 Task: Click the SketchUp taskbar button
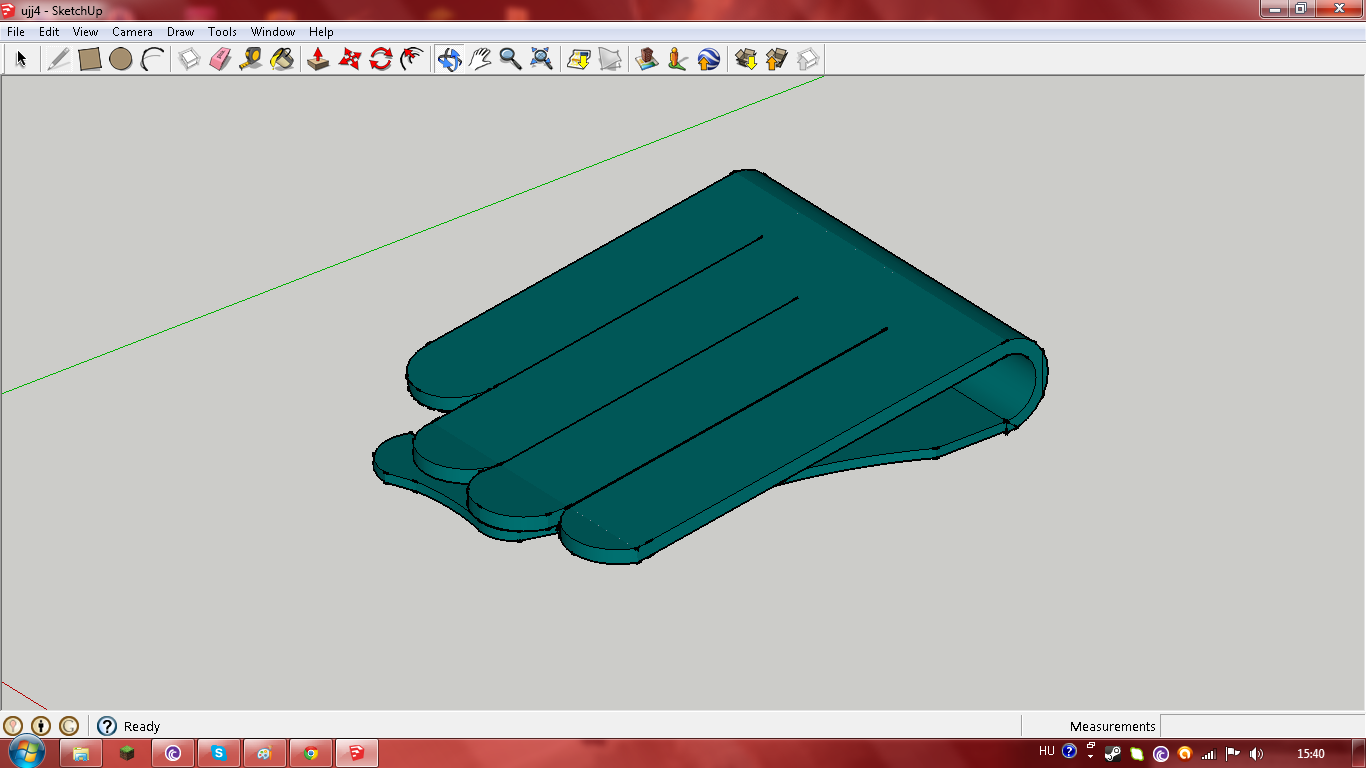[357, 753]
